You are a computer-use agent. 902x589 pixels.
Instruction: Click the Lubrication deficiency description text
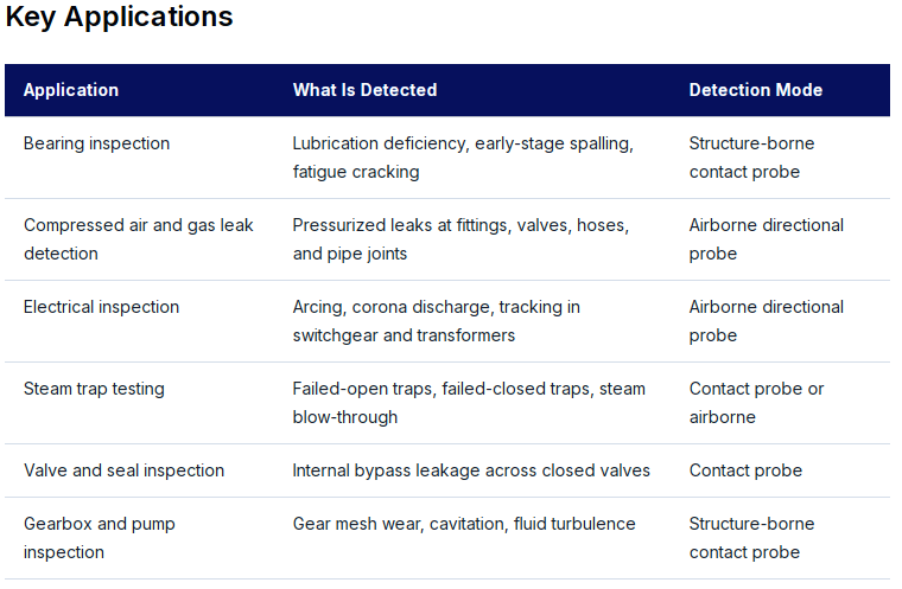tap(463, 158)
